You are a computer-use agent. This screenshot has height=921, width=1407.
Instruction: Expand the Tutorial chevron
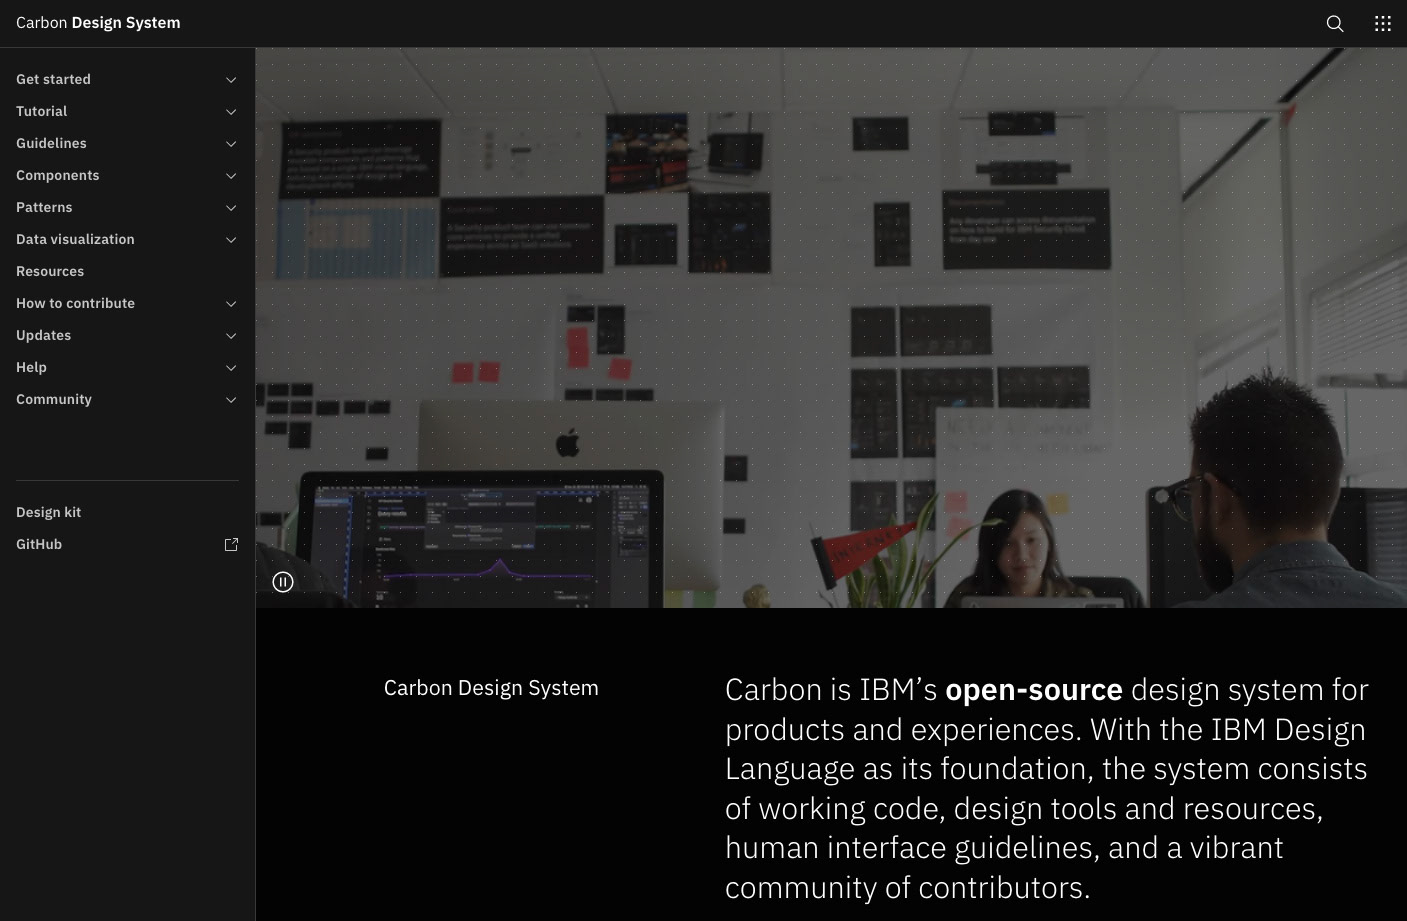(231, 112)
